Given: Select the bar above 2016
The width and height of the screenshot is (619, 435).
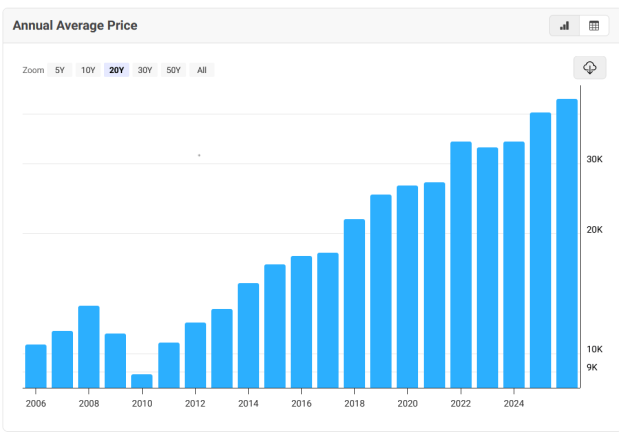Looking at the screenshot, I should (301, 322).
